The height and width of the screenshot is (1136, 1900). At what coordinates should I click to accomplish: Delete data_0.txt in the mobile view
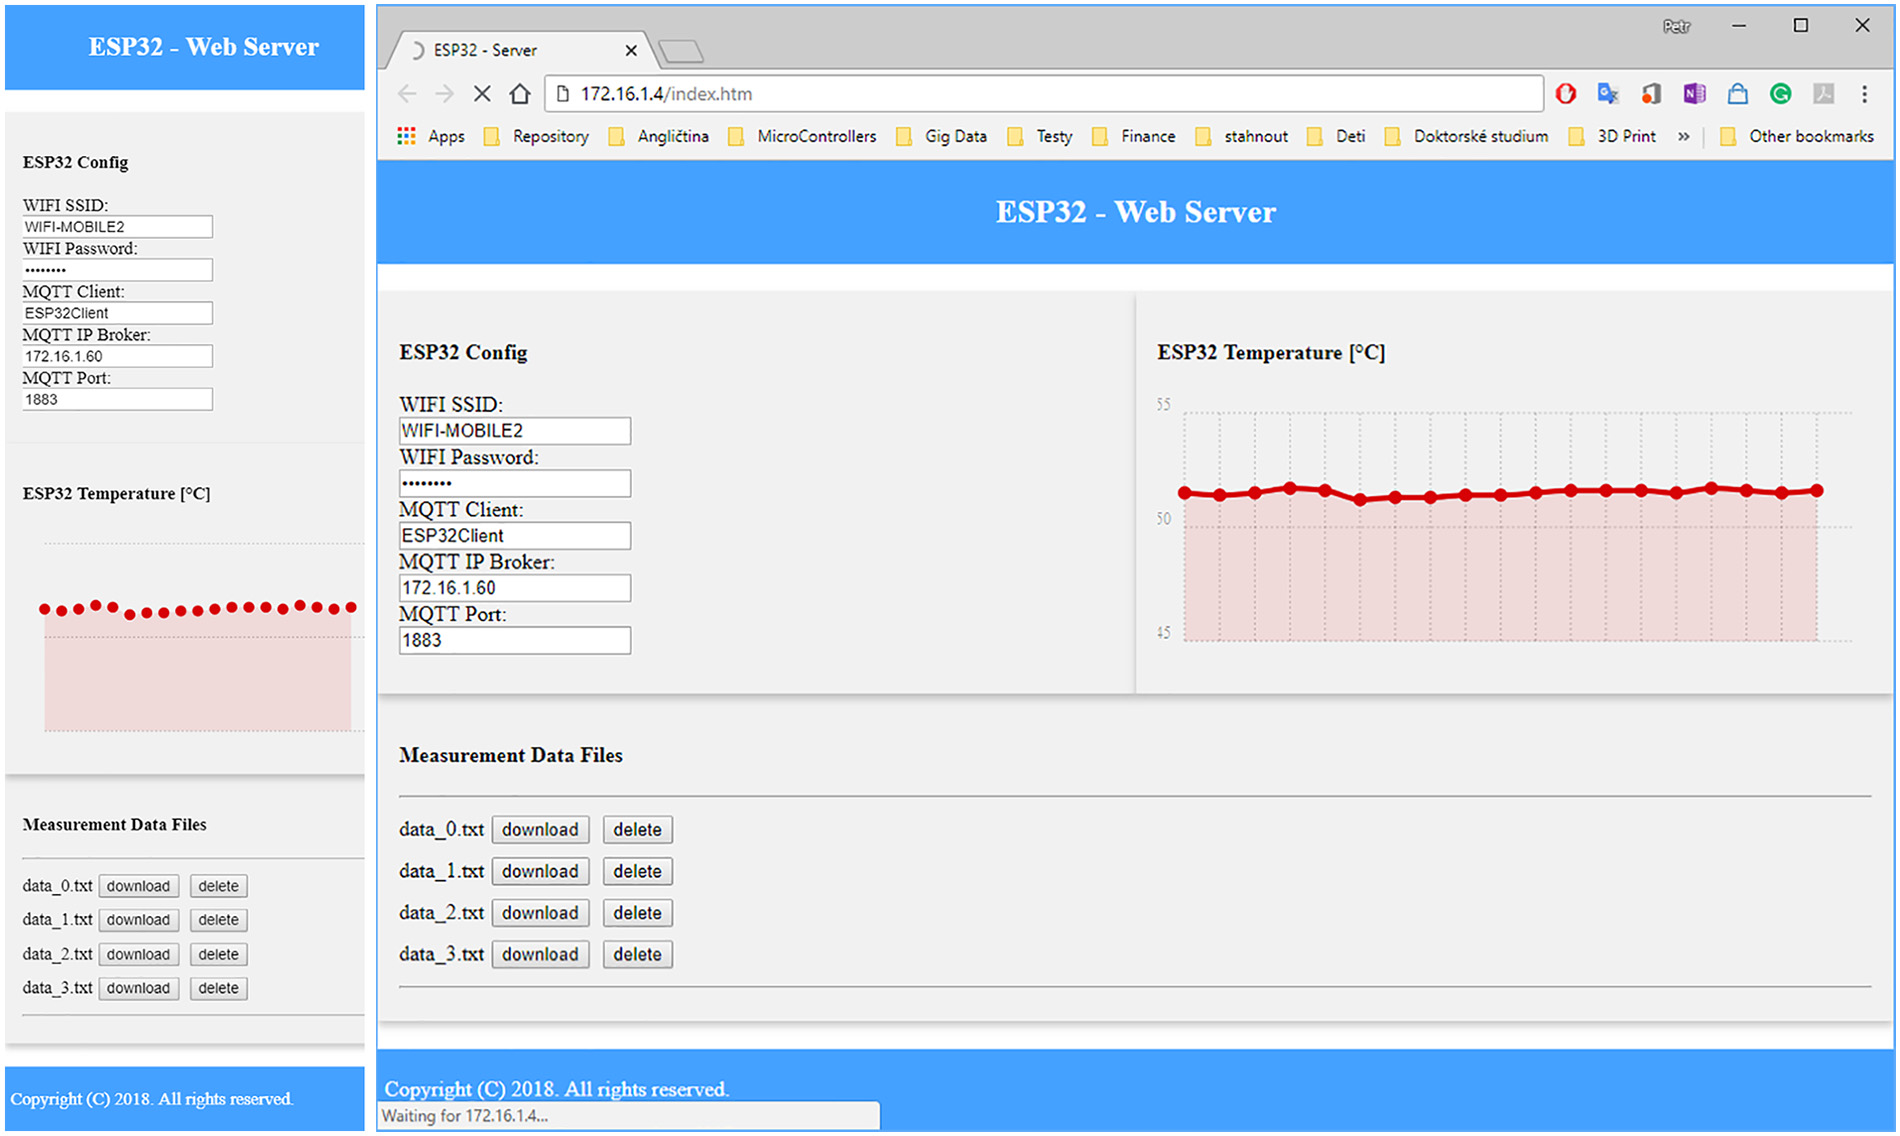[218, 886]
